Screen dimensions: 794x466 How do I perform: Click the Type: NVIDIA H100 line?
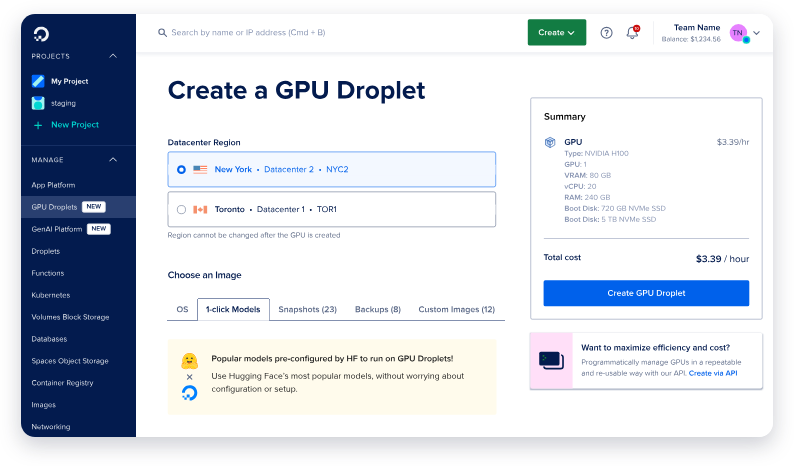pyautogui.click(x=596, y=153)
